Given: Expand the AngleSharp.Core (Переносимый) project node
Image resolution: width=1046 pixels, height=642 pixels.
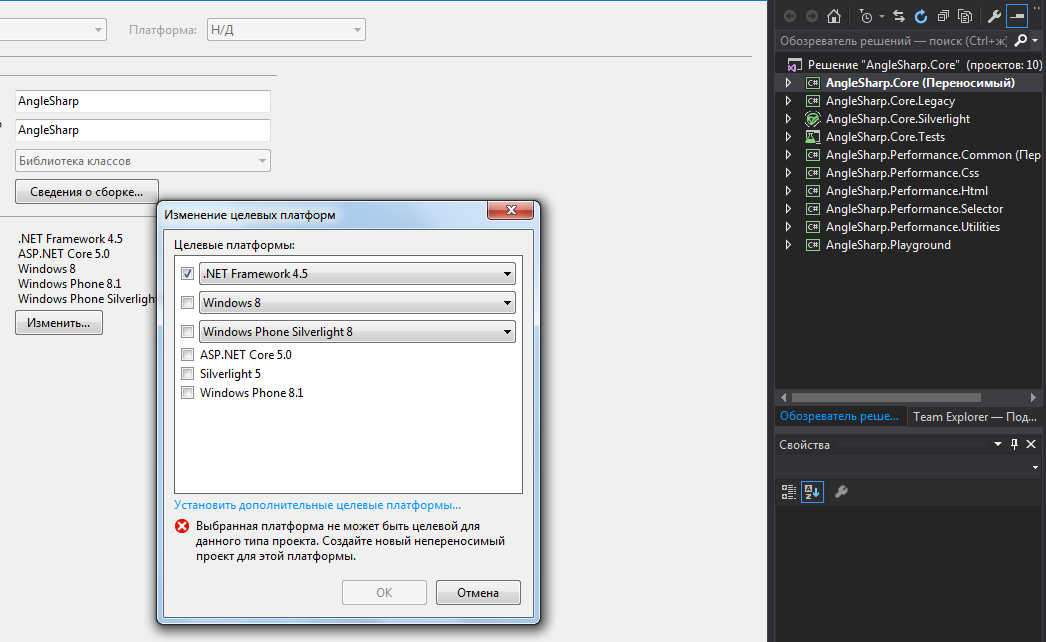Looking at the screenshot, I should click(x=788, y=83).
